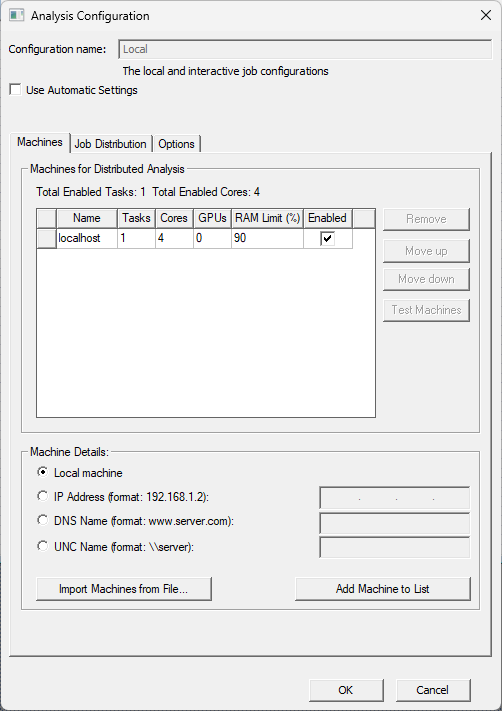The image size is (502, 711).
Task: Click the GPUs cell showing 0
Action: [x=212, y=239]
